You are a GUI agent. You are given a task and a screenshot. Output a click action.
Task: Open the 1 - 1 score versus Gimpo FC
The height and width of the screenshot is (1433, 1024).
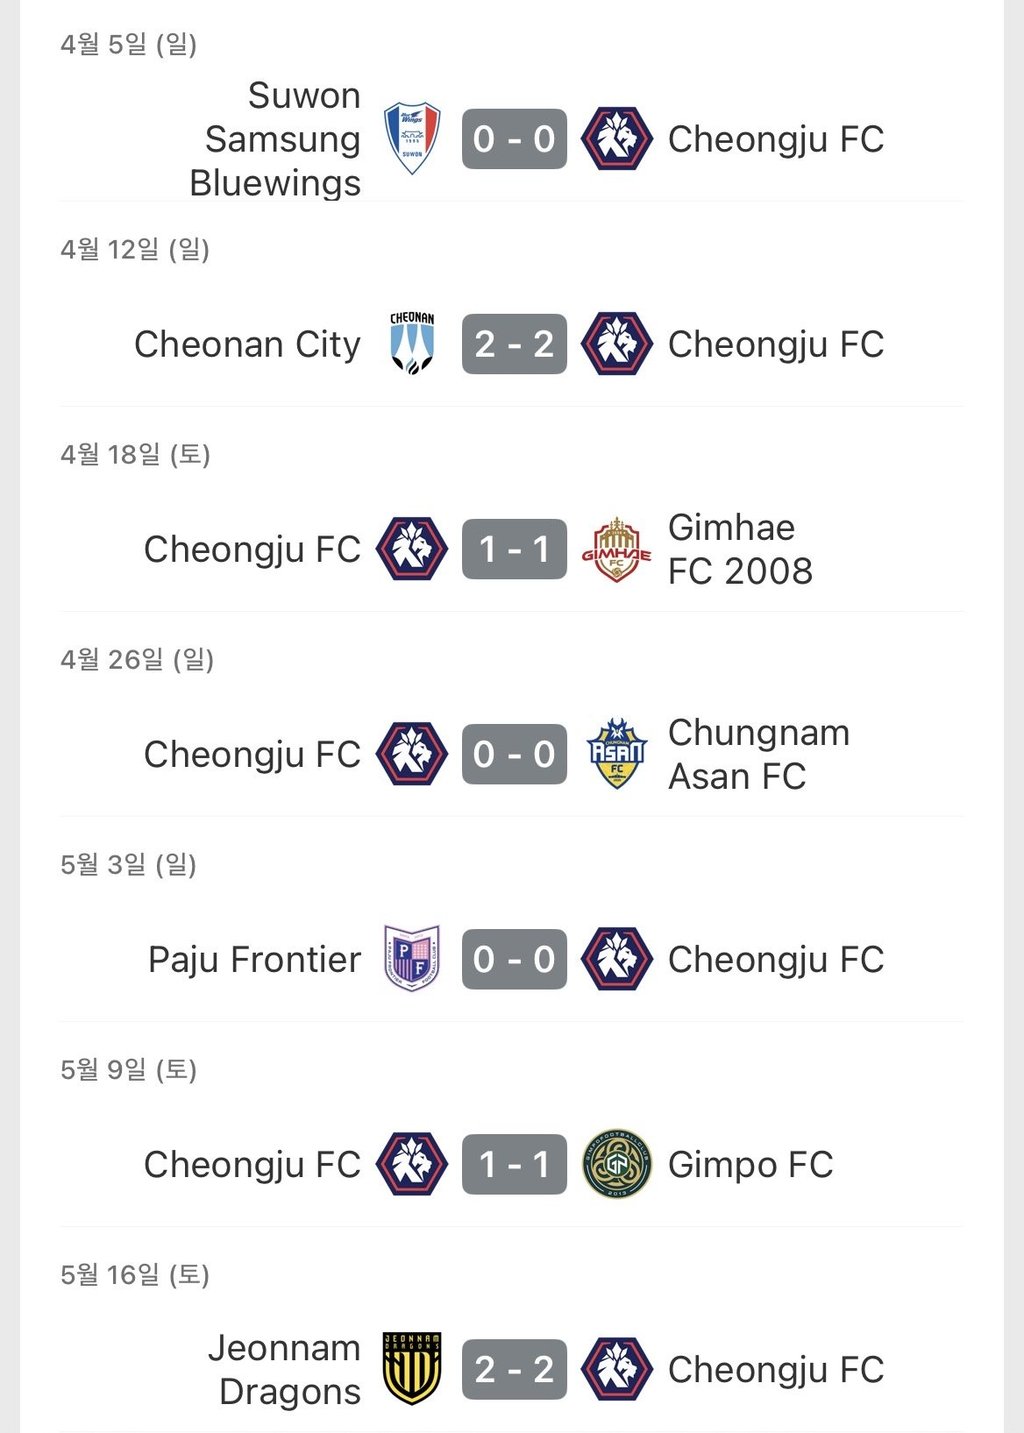pos(514,1164)
